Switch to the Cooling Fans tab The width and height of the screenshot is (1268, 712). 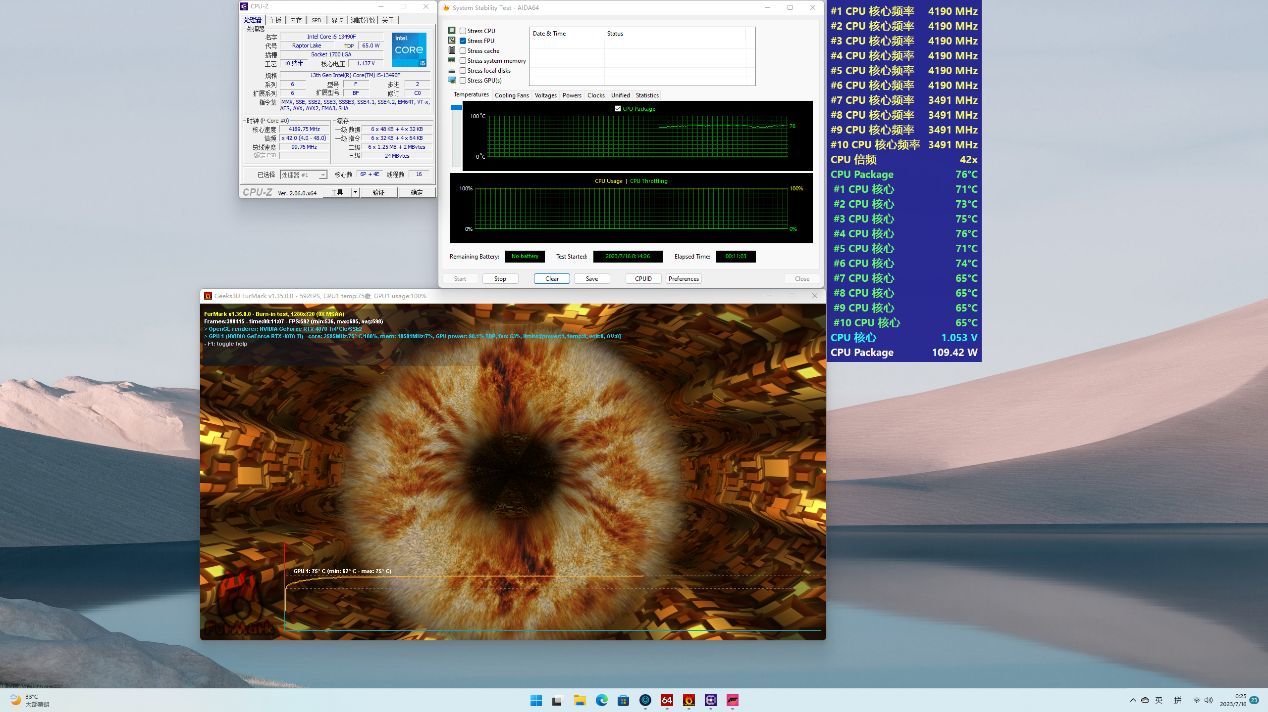pyautogui.click(x=511, y=95)
